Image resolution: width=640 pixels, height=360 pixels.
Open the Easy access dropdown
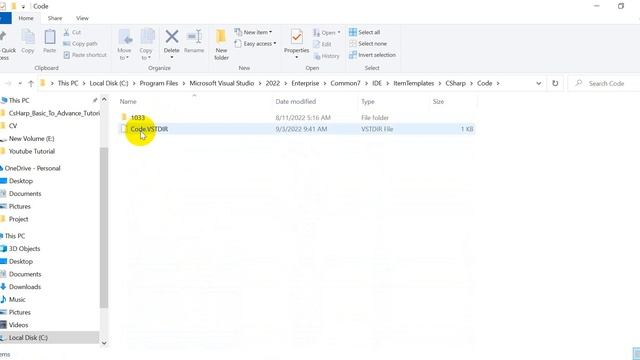(255, 43)
